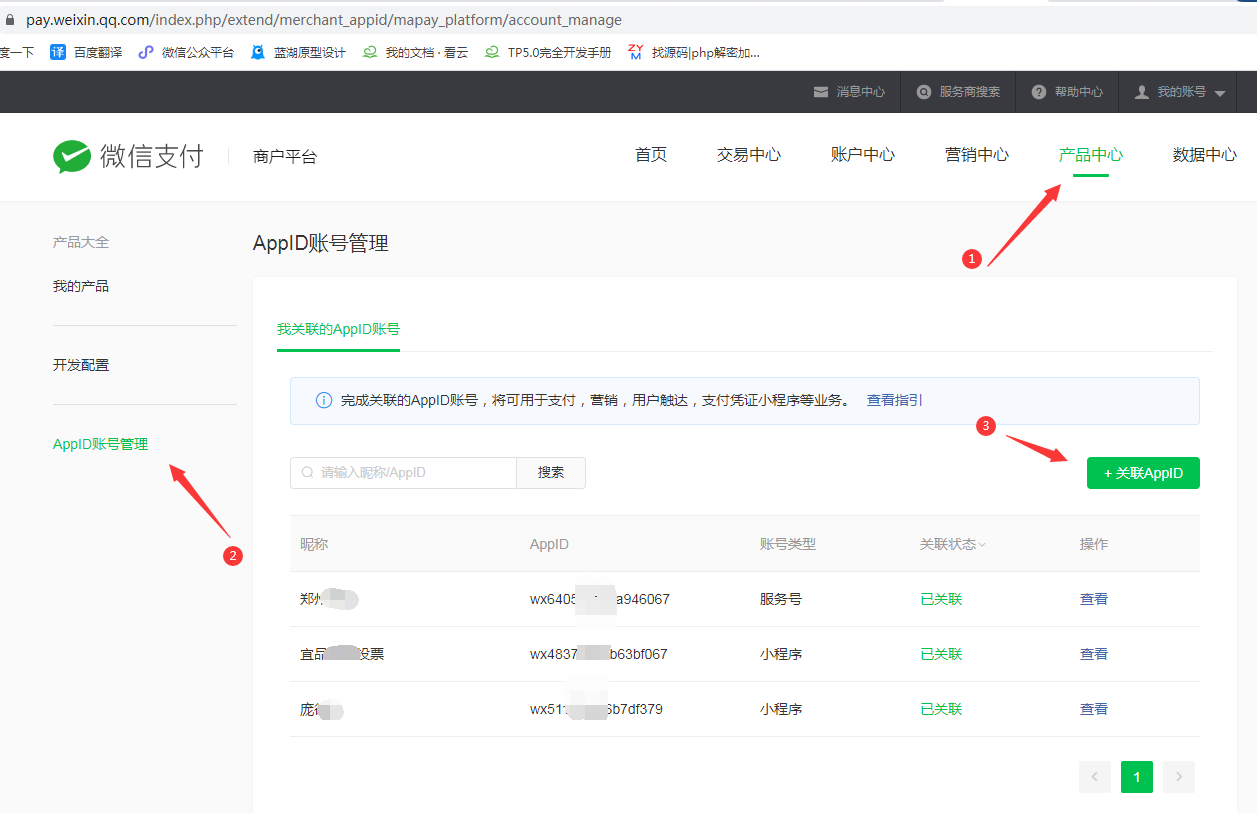
Task: Click the AppID账号管理 page title heading
Action: (x=321, y=243)
